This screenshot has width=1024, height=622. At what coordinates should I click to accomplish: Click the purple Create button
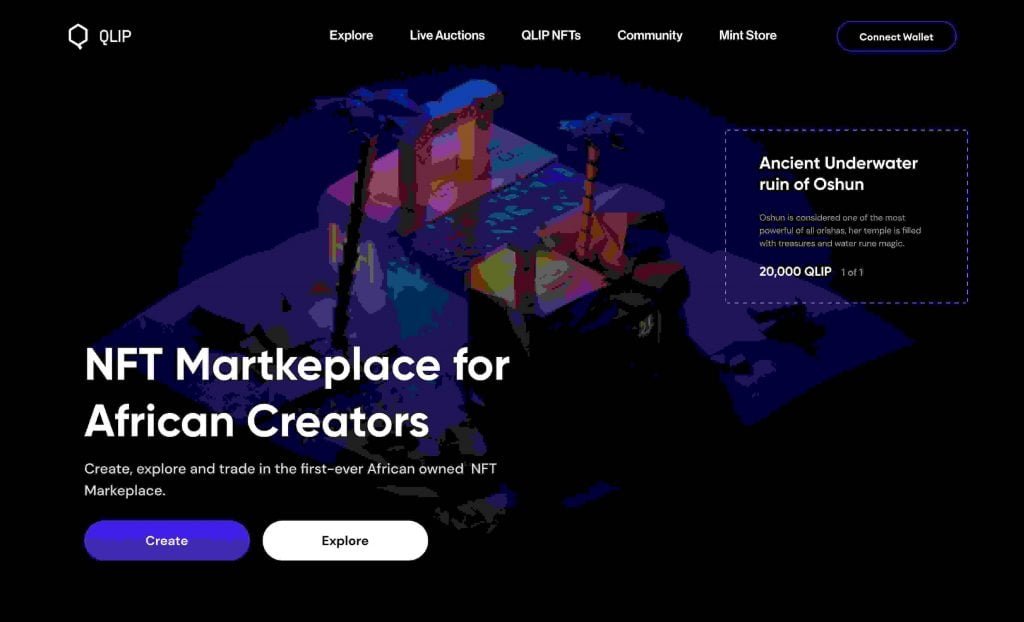(x=167, y=540)
